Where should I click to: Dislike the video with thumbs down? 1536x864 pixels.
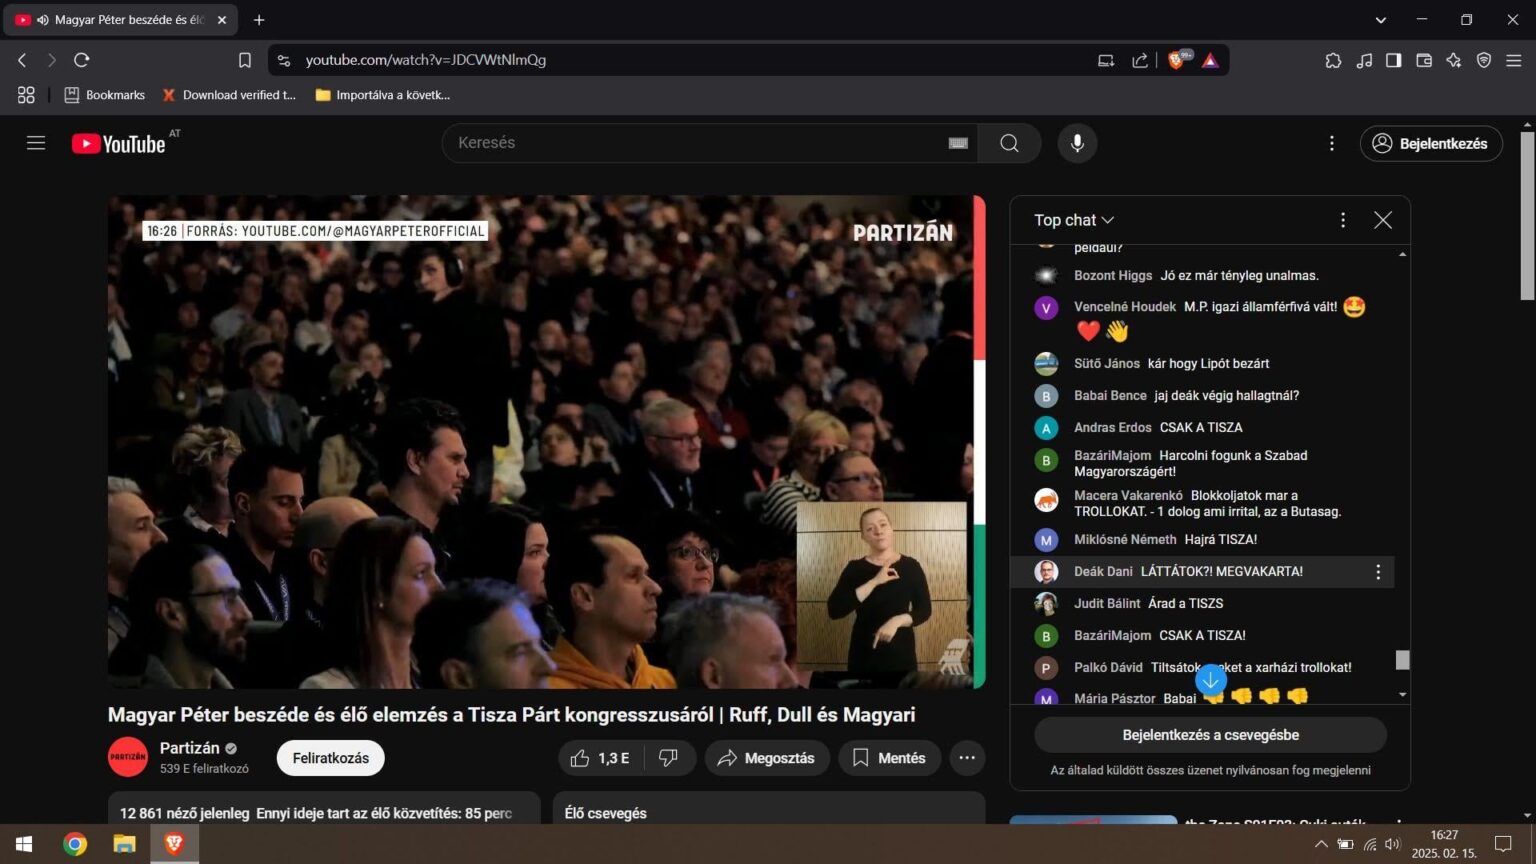point(668,758)
